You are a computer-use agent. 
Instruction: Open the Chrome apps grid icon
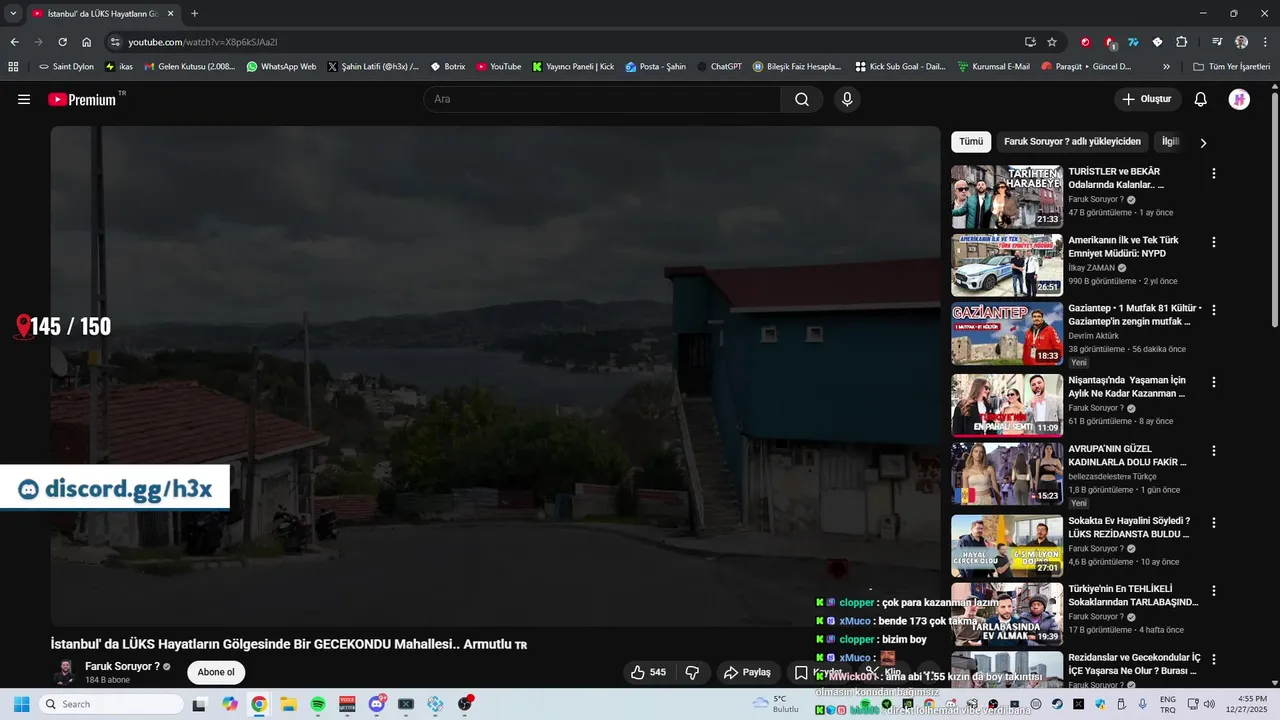(13, 67)
